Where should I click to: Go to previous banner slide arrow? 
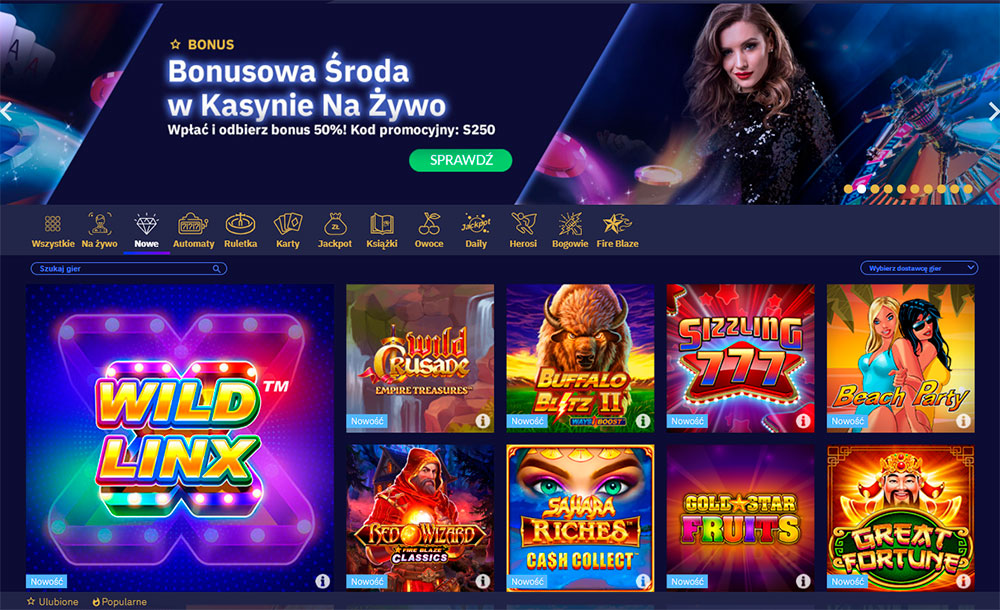6,112
